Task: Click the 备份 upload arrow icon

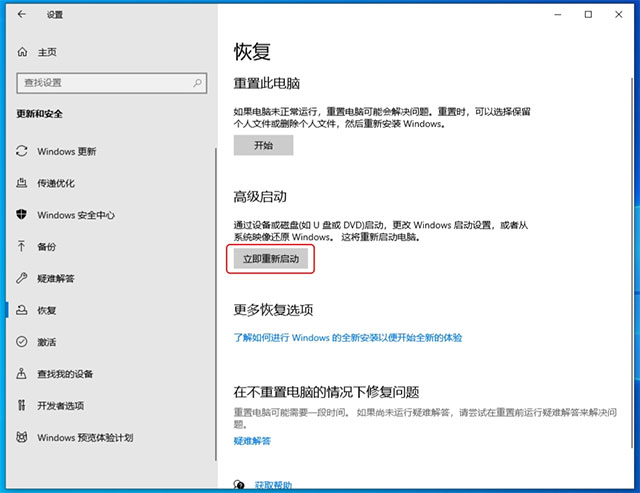Action: (x=22, y=246)
